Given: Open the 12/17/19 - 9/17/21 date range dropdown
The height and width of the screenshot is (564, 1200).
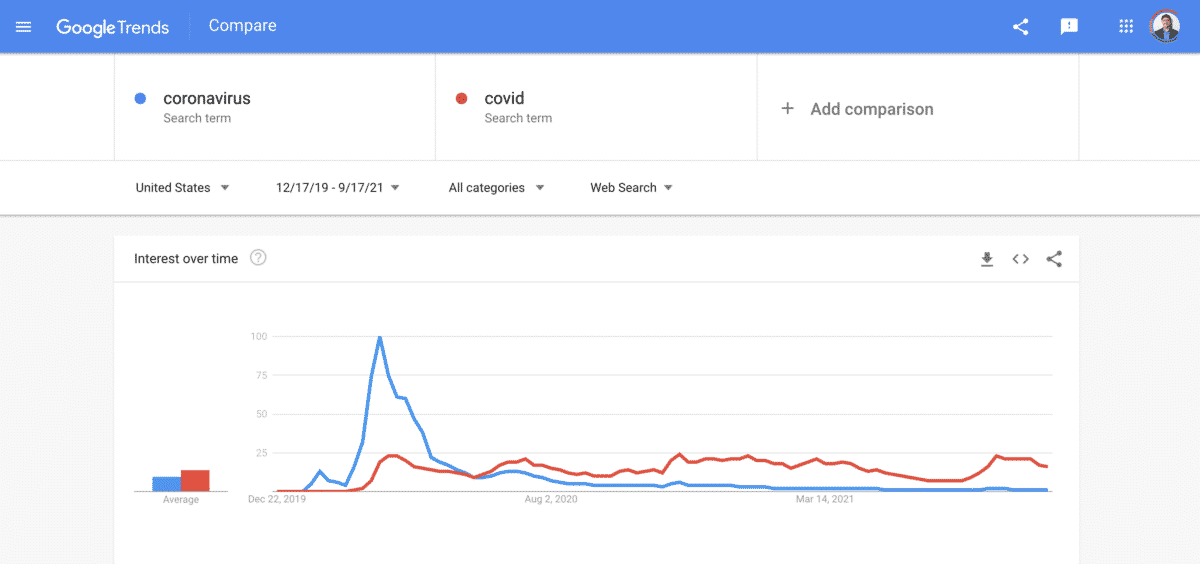Looking at the screenshot, I should pyautogui.click(x=338, y=188).
